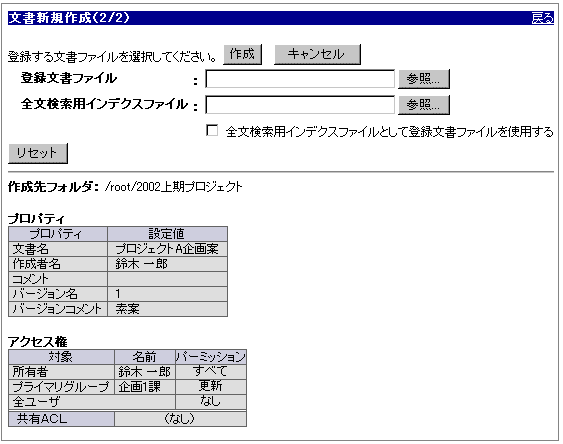Screen dimensions: 563x444
Task: Select the パーミッション column header
Action: coord(211,356)
